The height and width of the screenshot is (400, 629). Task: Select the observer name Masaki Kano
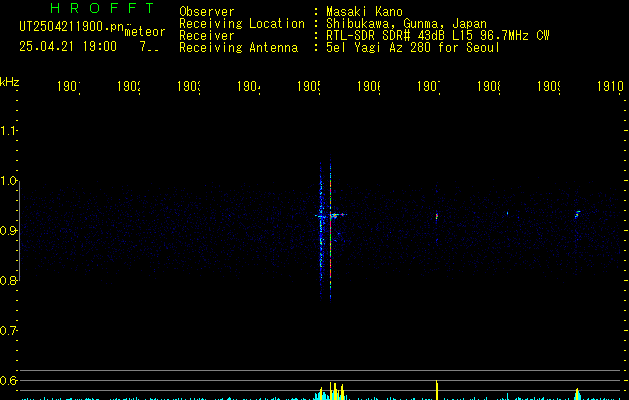(x=364, y=11)
